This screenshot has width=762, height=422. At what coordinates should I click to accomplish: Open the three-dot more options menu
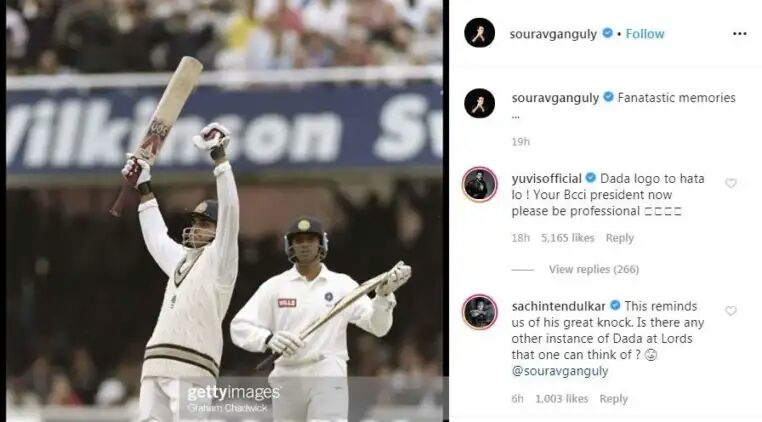coord(739,34)
